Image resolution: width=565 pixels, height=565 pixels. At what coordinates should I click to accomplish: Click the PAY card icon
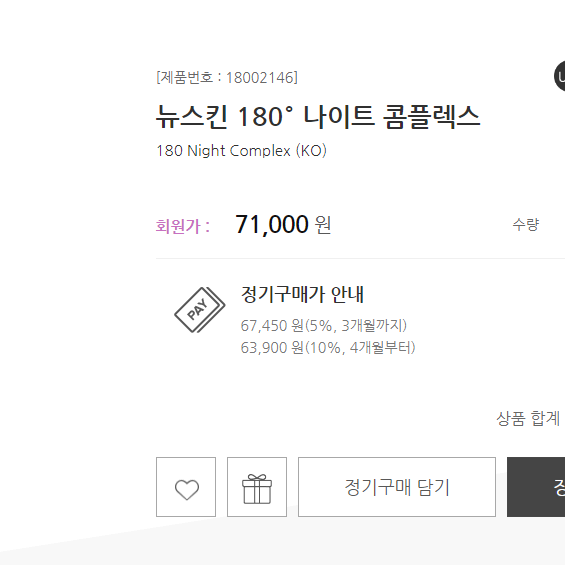(200, 310)
